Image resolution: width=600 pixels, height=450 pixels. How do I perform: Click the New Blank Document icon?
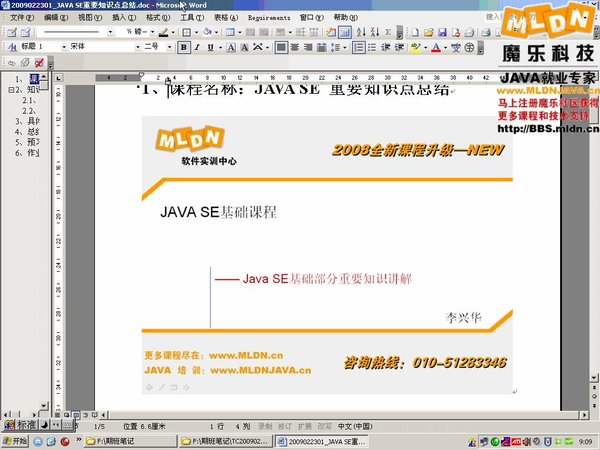tap(415, 33)
